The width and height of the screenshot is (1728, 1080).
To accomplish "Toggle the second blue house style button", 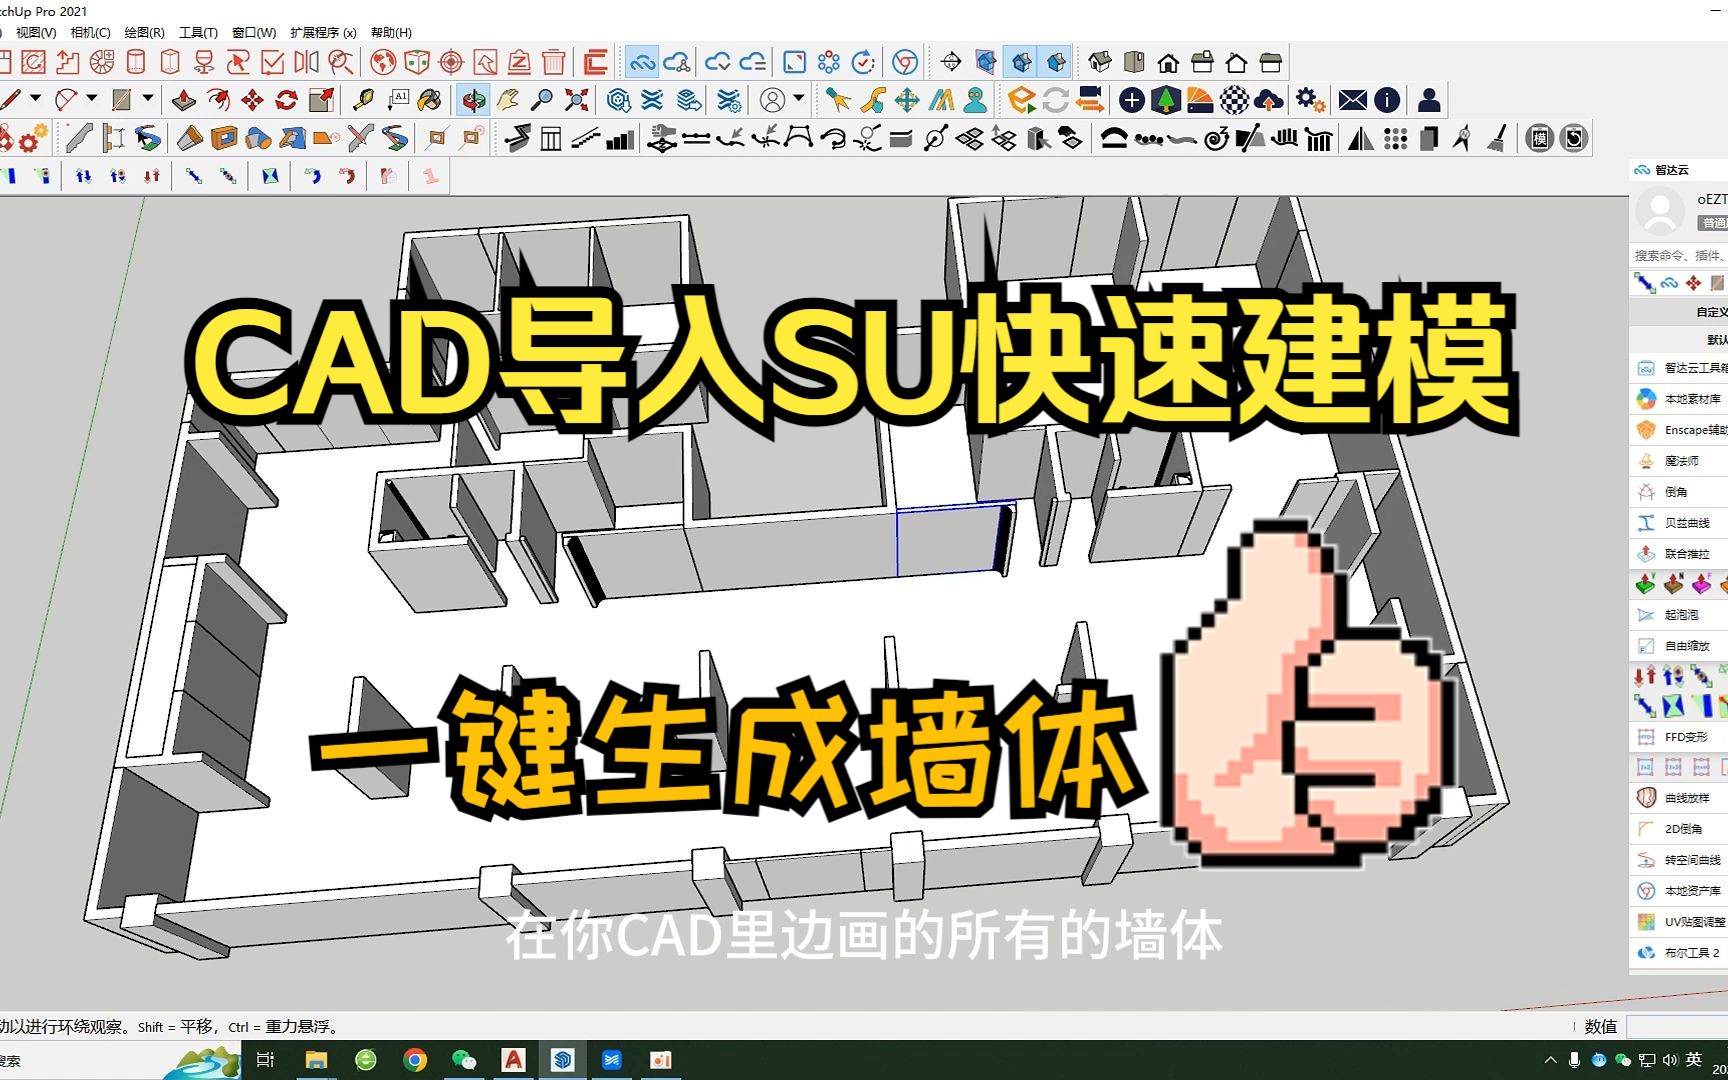I will pyautogui.click(x=1056, y=63).
